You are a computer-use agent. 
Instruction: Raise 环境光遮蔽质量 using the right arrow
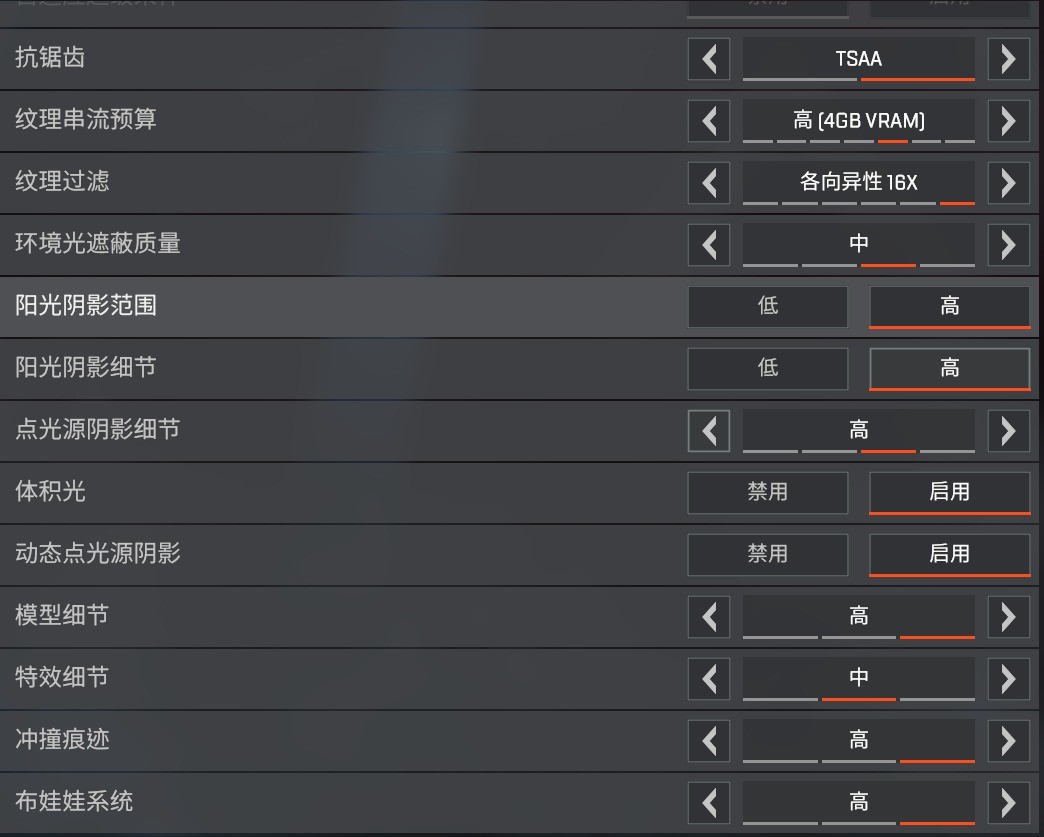point(1008,245)
